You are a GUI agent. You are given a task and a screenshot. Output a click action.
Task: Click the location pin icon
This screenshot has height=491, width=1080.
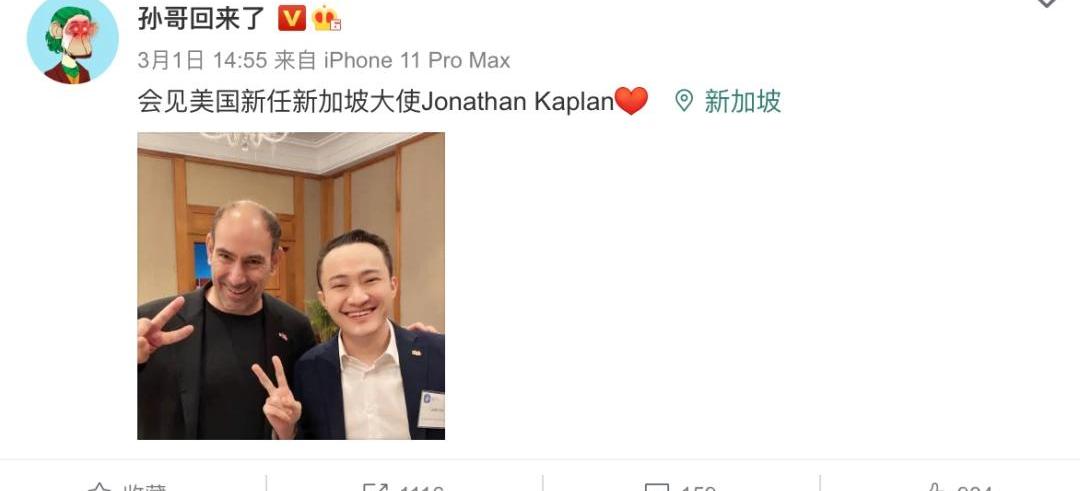[683, 101]
